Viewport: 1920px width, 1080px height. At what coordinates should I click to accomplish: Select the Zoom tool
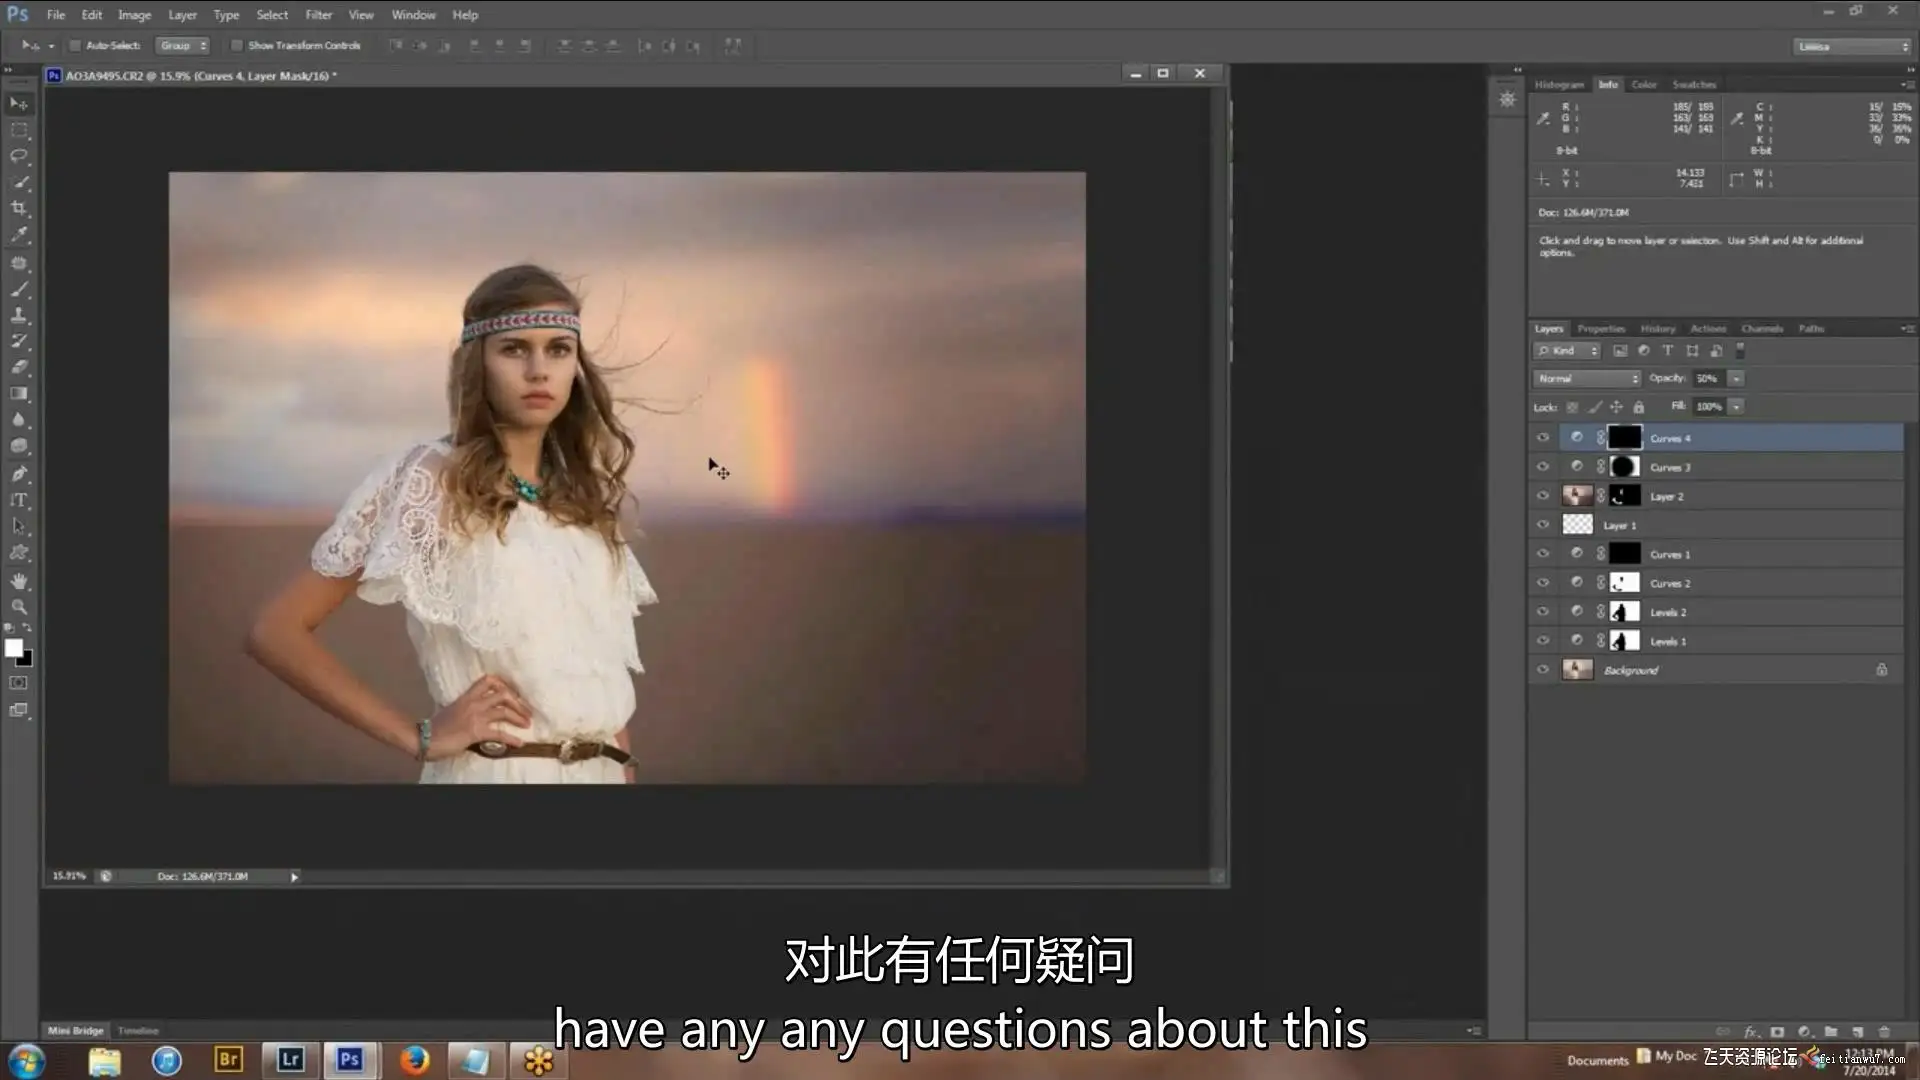tap(19, 606)
